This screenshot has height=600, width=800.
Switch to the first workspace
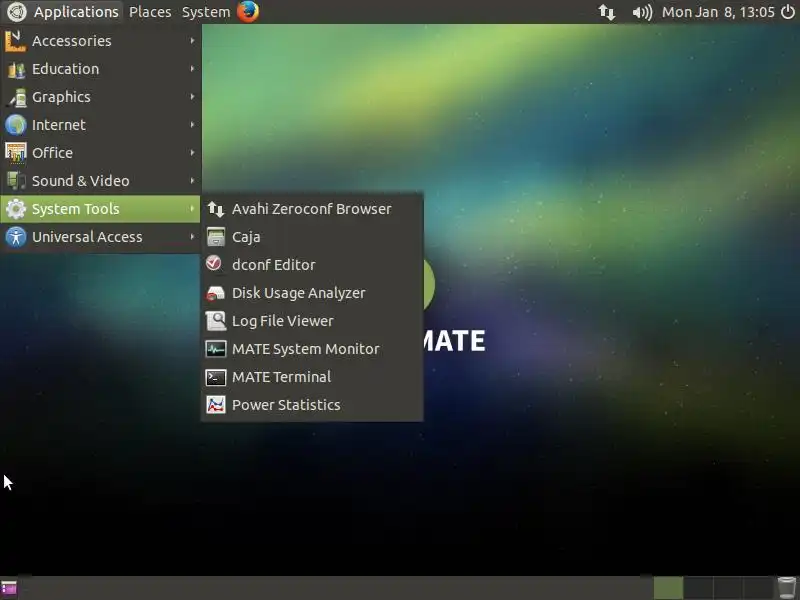tap(668, 588)
